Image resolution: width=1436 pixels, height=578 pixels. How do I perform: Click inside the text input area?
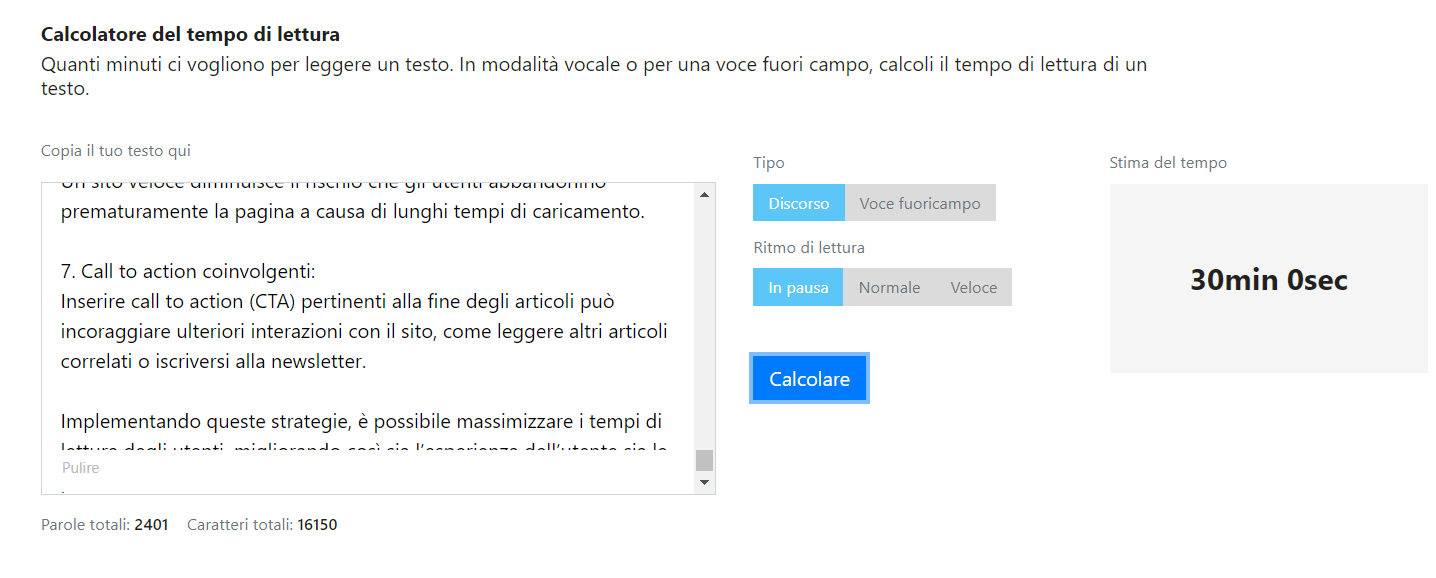[x=370, y=320]
